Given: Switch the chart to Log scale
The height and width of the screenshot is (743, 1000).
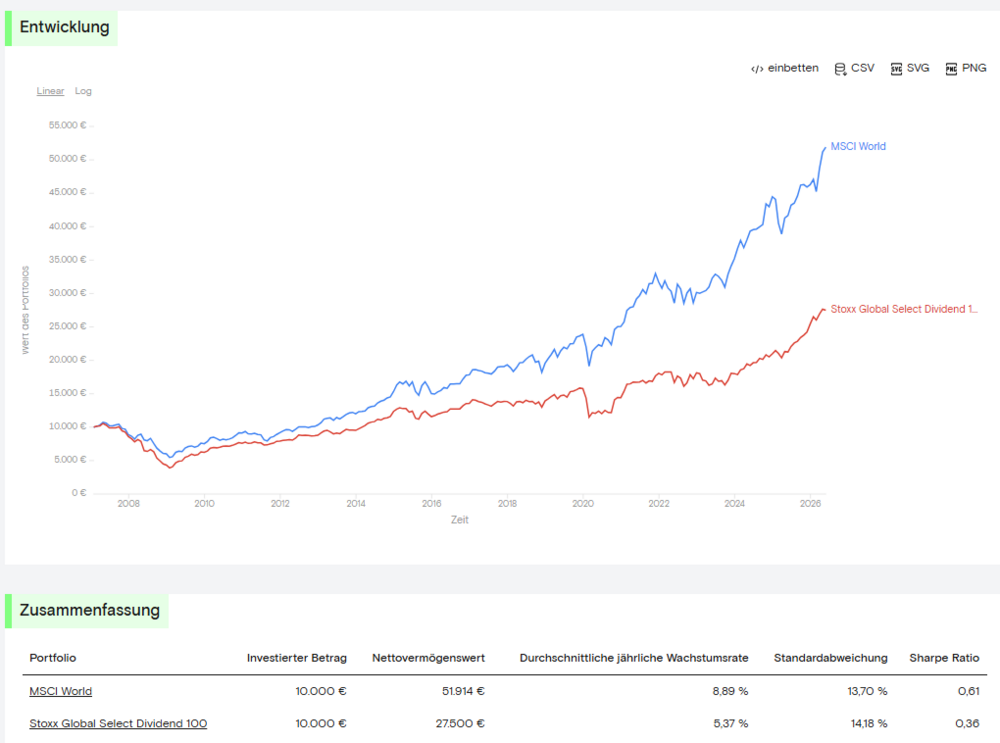Looking at the screenshot, I should pyautogui.click(x=83, y=91).
